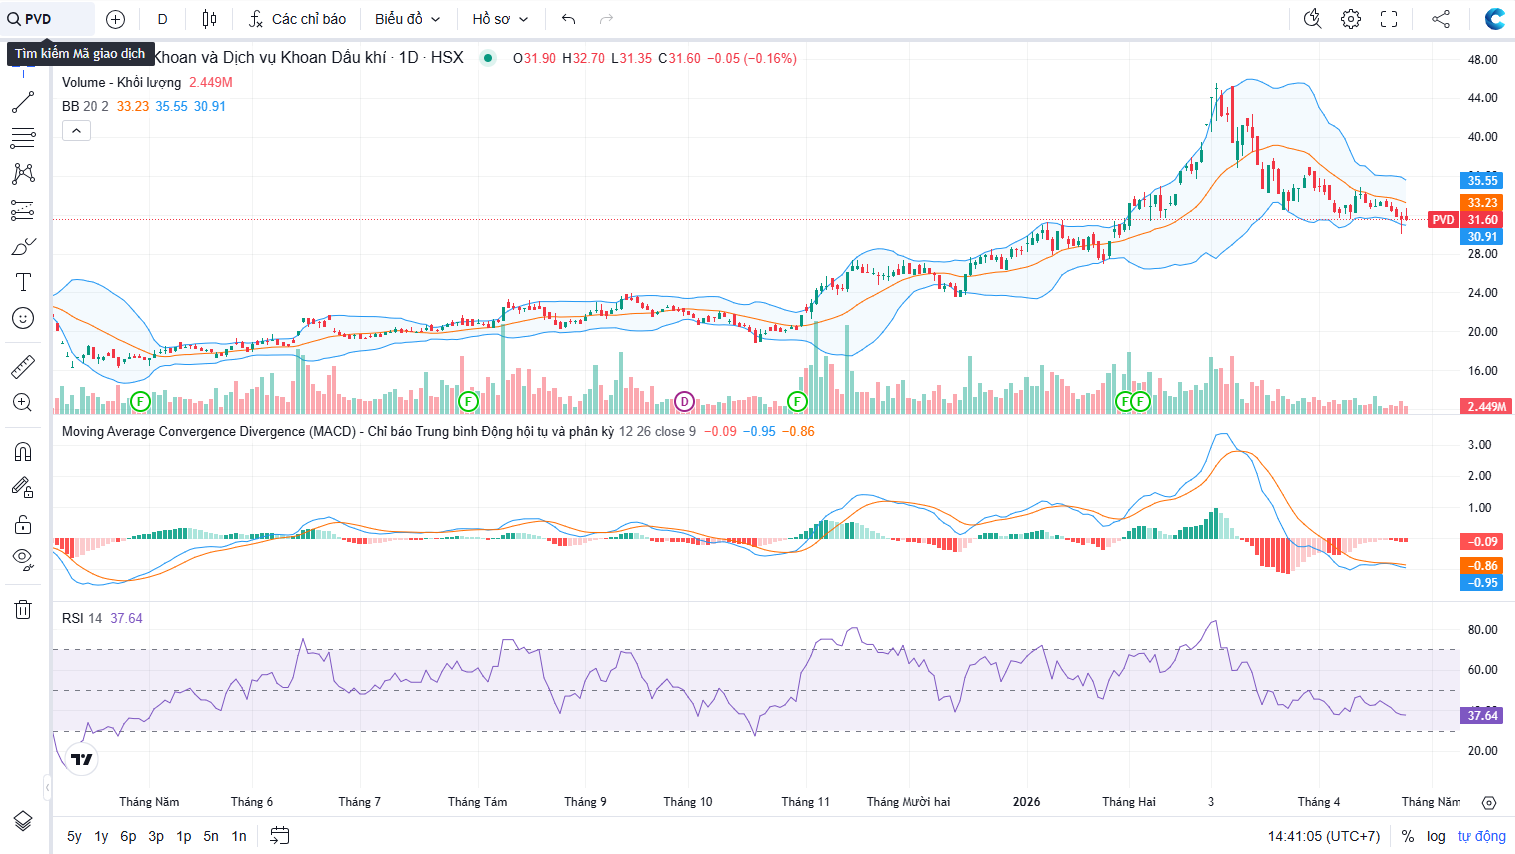Screen dimensions: 1515x854
Task: Collapse the indicator legend chevron
Action: point(76,130)
